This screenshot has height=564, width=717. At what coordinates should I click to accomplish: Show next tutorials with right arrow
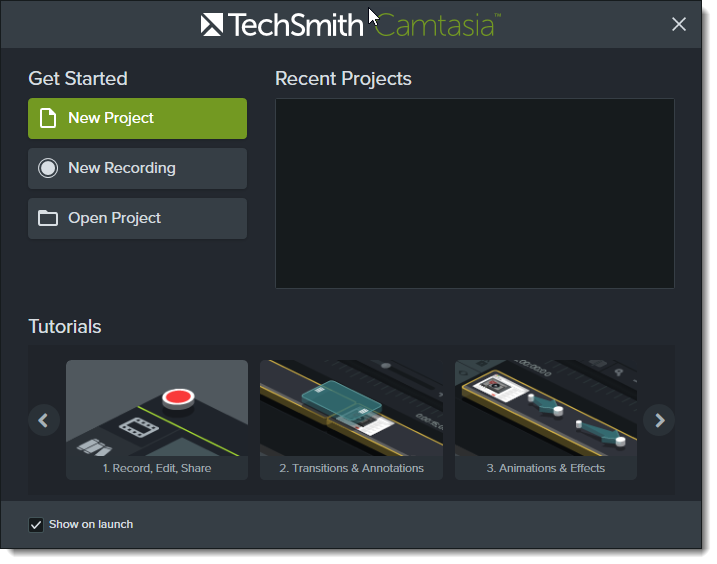pyautogui.click(x=659, y=420)
